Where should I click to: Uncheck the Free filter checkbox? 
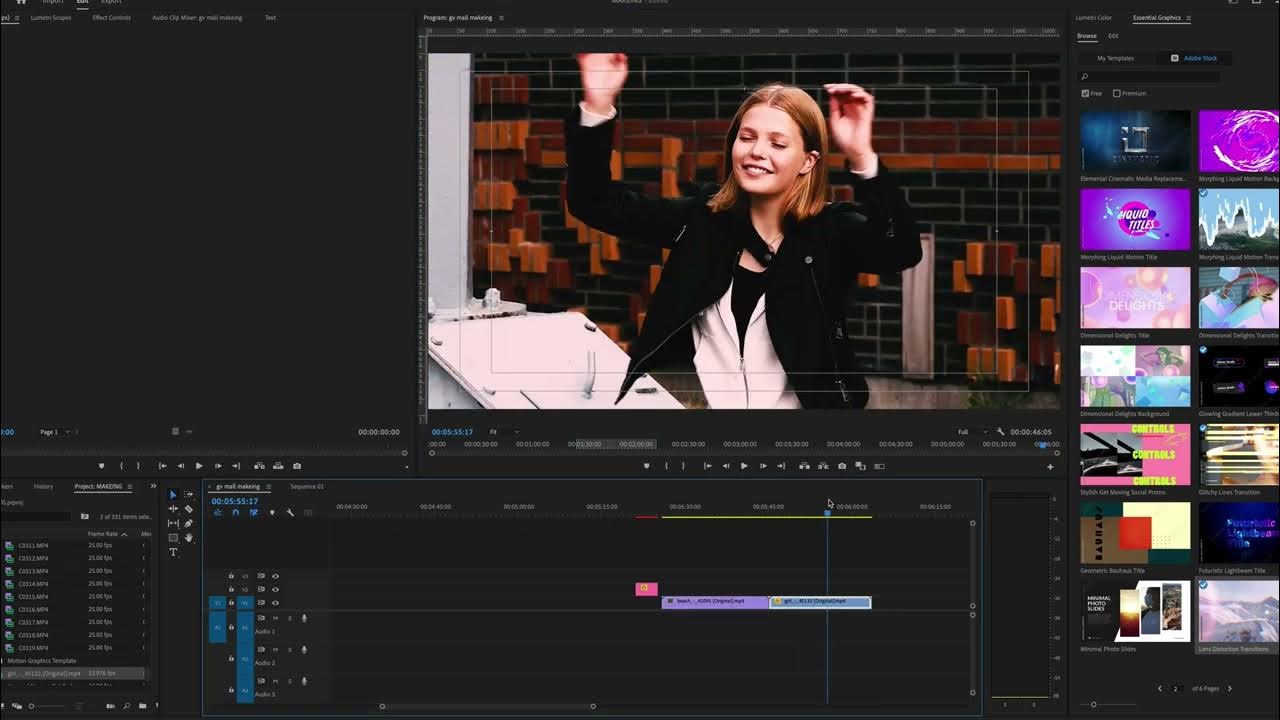[1085, 94]
